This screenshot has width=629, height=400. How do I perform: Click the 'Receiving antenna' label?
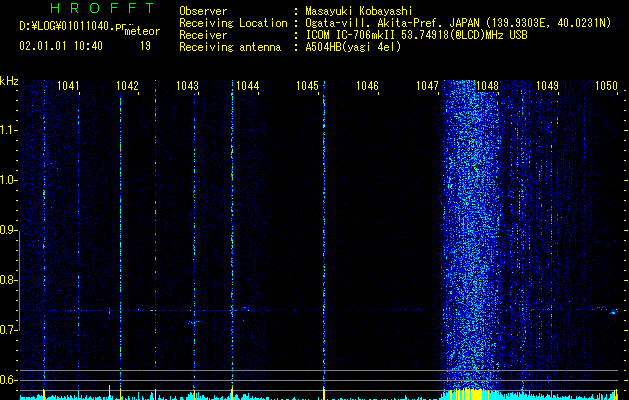(230, 47)
